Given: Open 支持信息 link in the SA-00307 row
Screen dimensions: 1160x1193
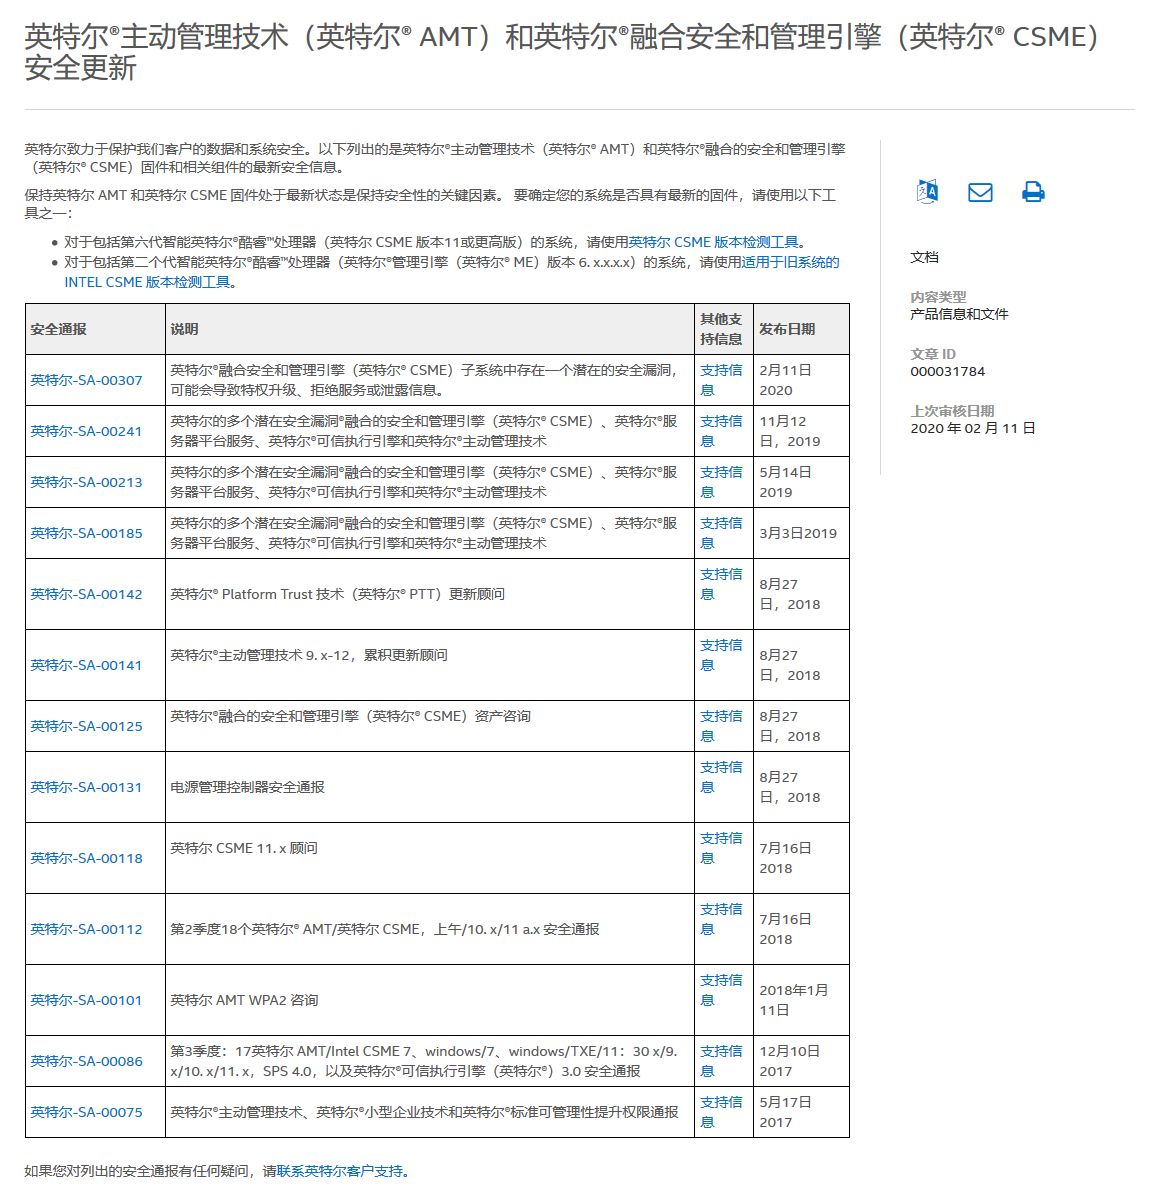Looking at the screenshot, I should (x=720, y=370).
